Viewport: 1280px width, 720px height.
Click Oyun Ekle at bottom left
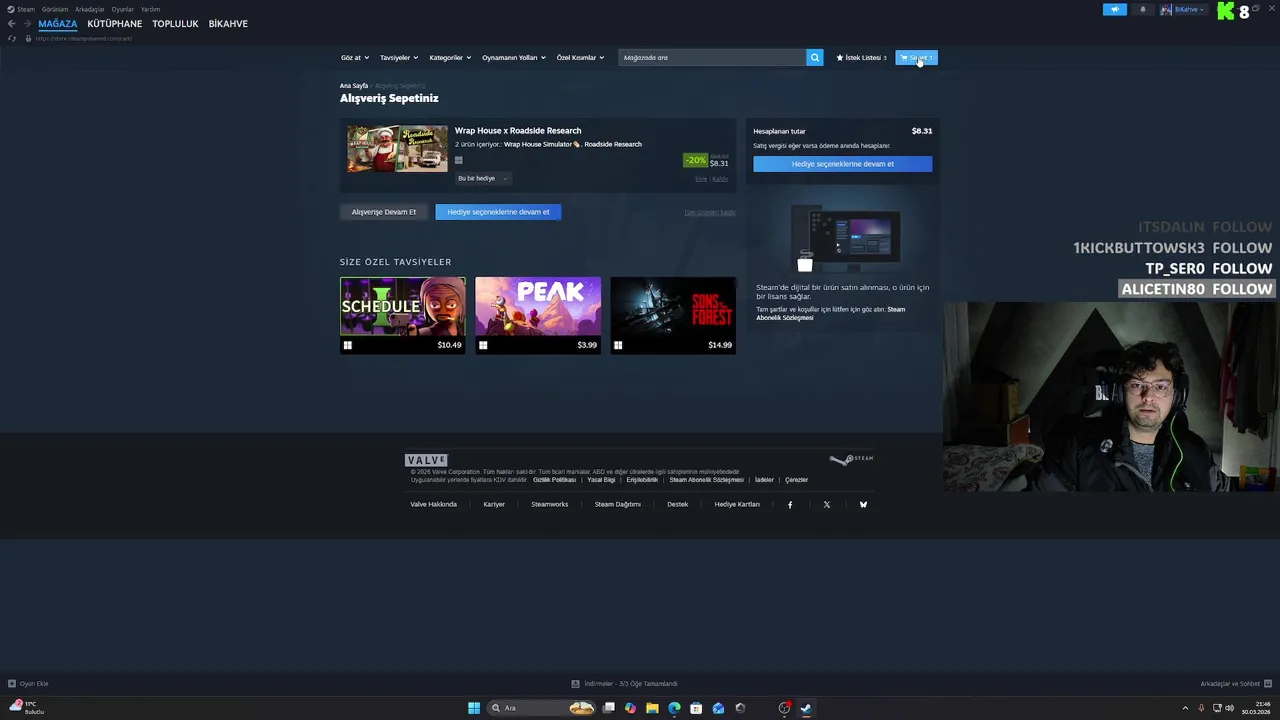(x=28, y=684)
